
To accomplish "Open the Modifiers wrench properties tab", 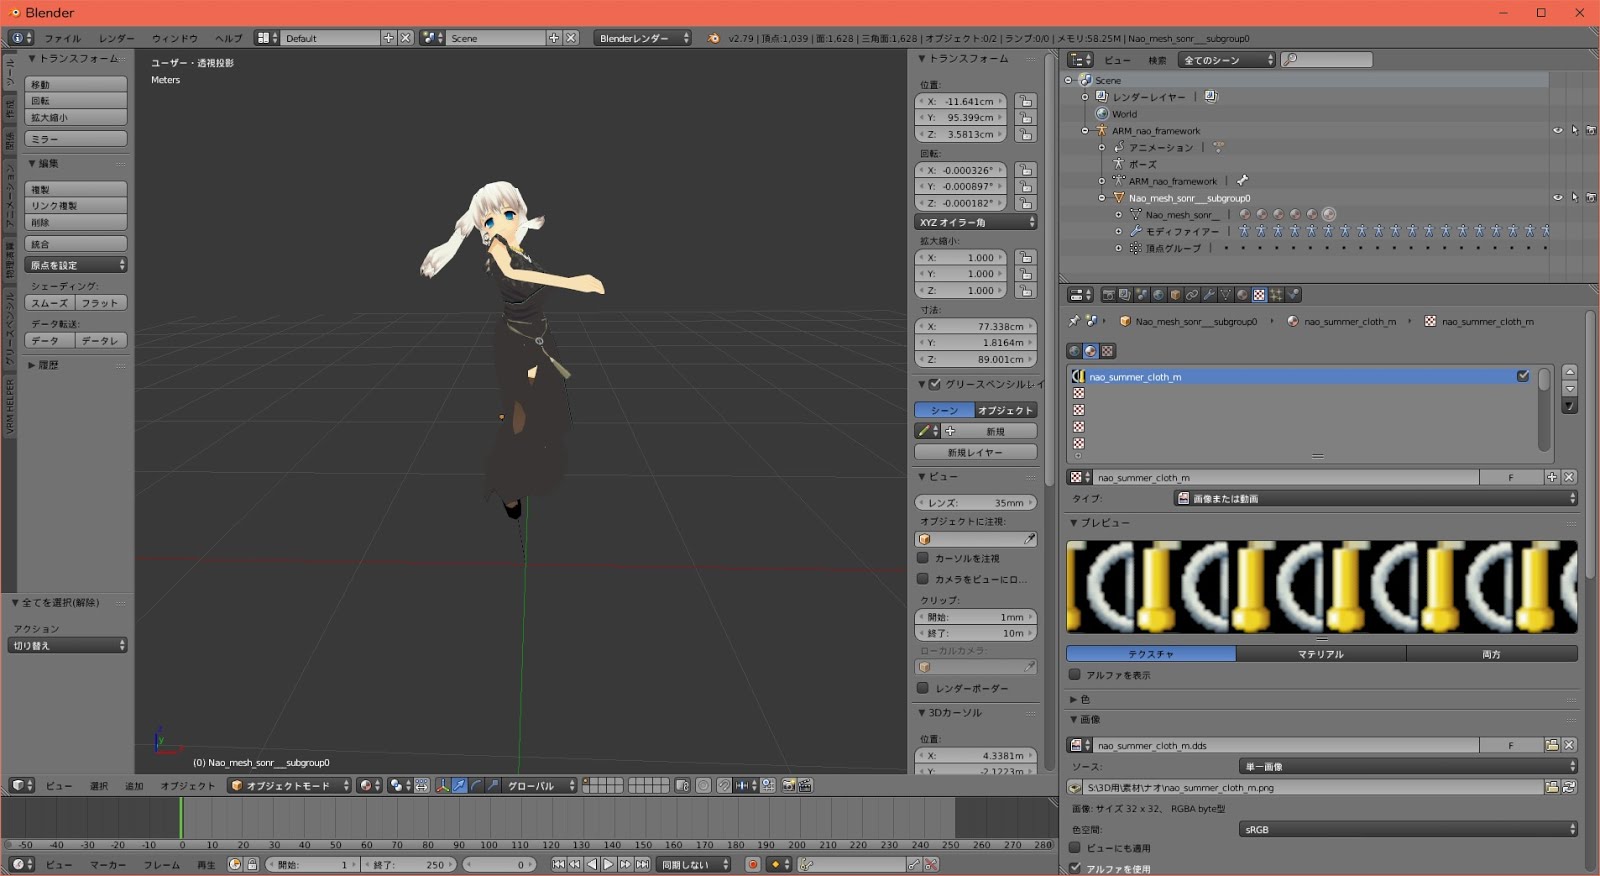I will coord(1209,295).
